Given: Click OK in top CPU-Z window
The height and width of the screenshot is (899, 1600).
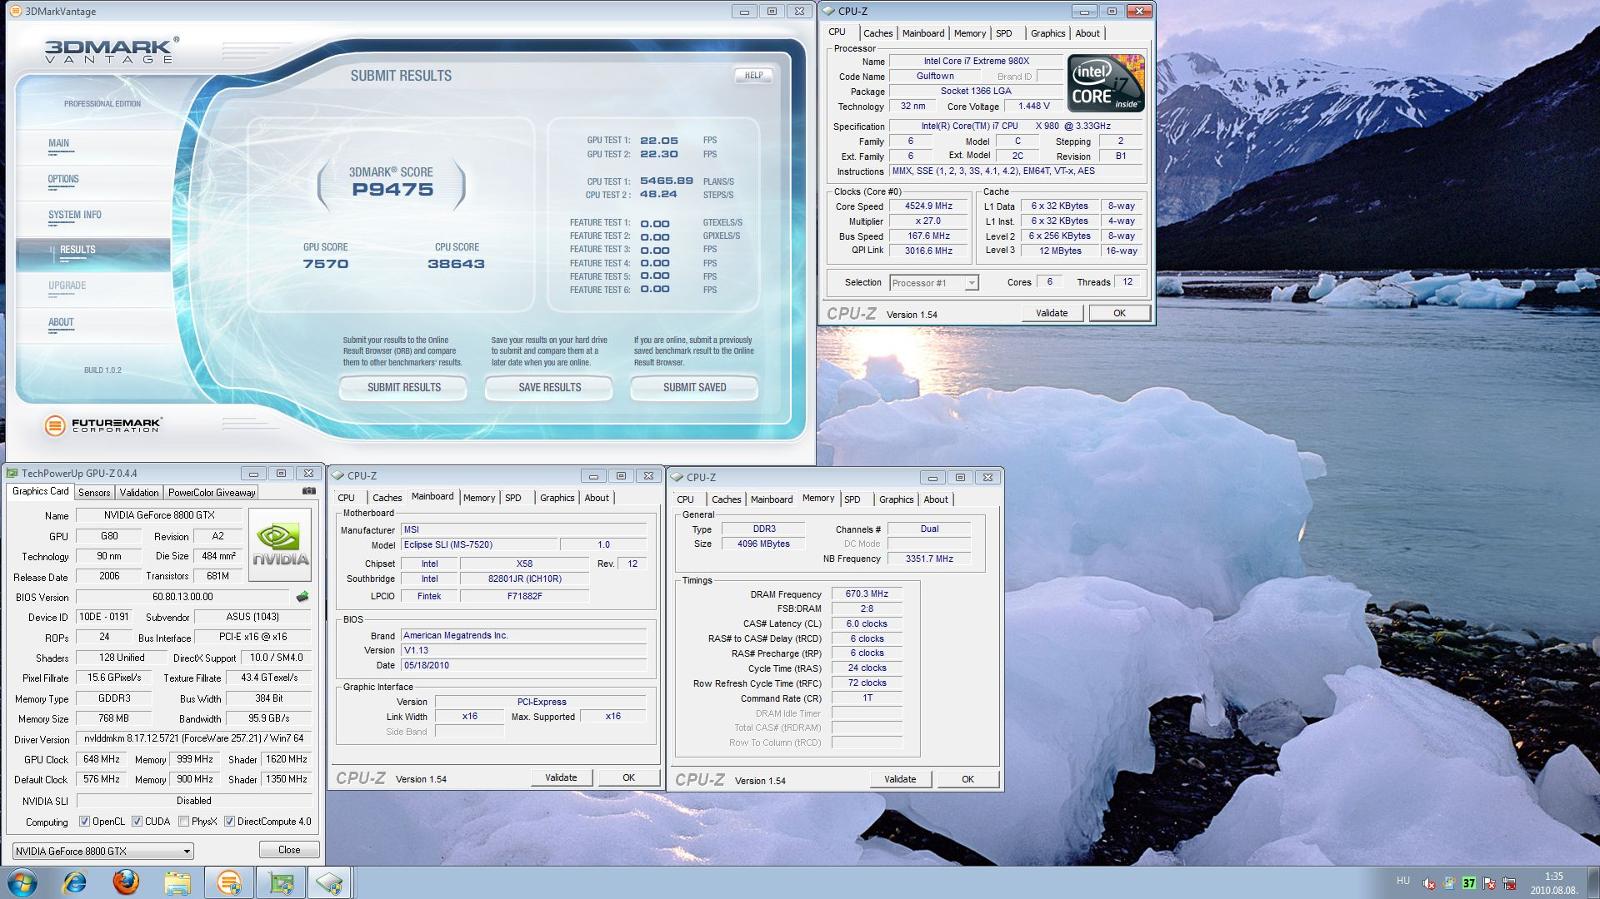Looking at the screenshot, I should [x=1119, y=313].
